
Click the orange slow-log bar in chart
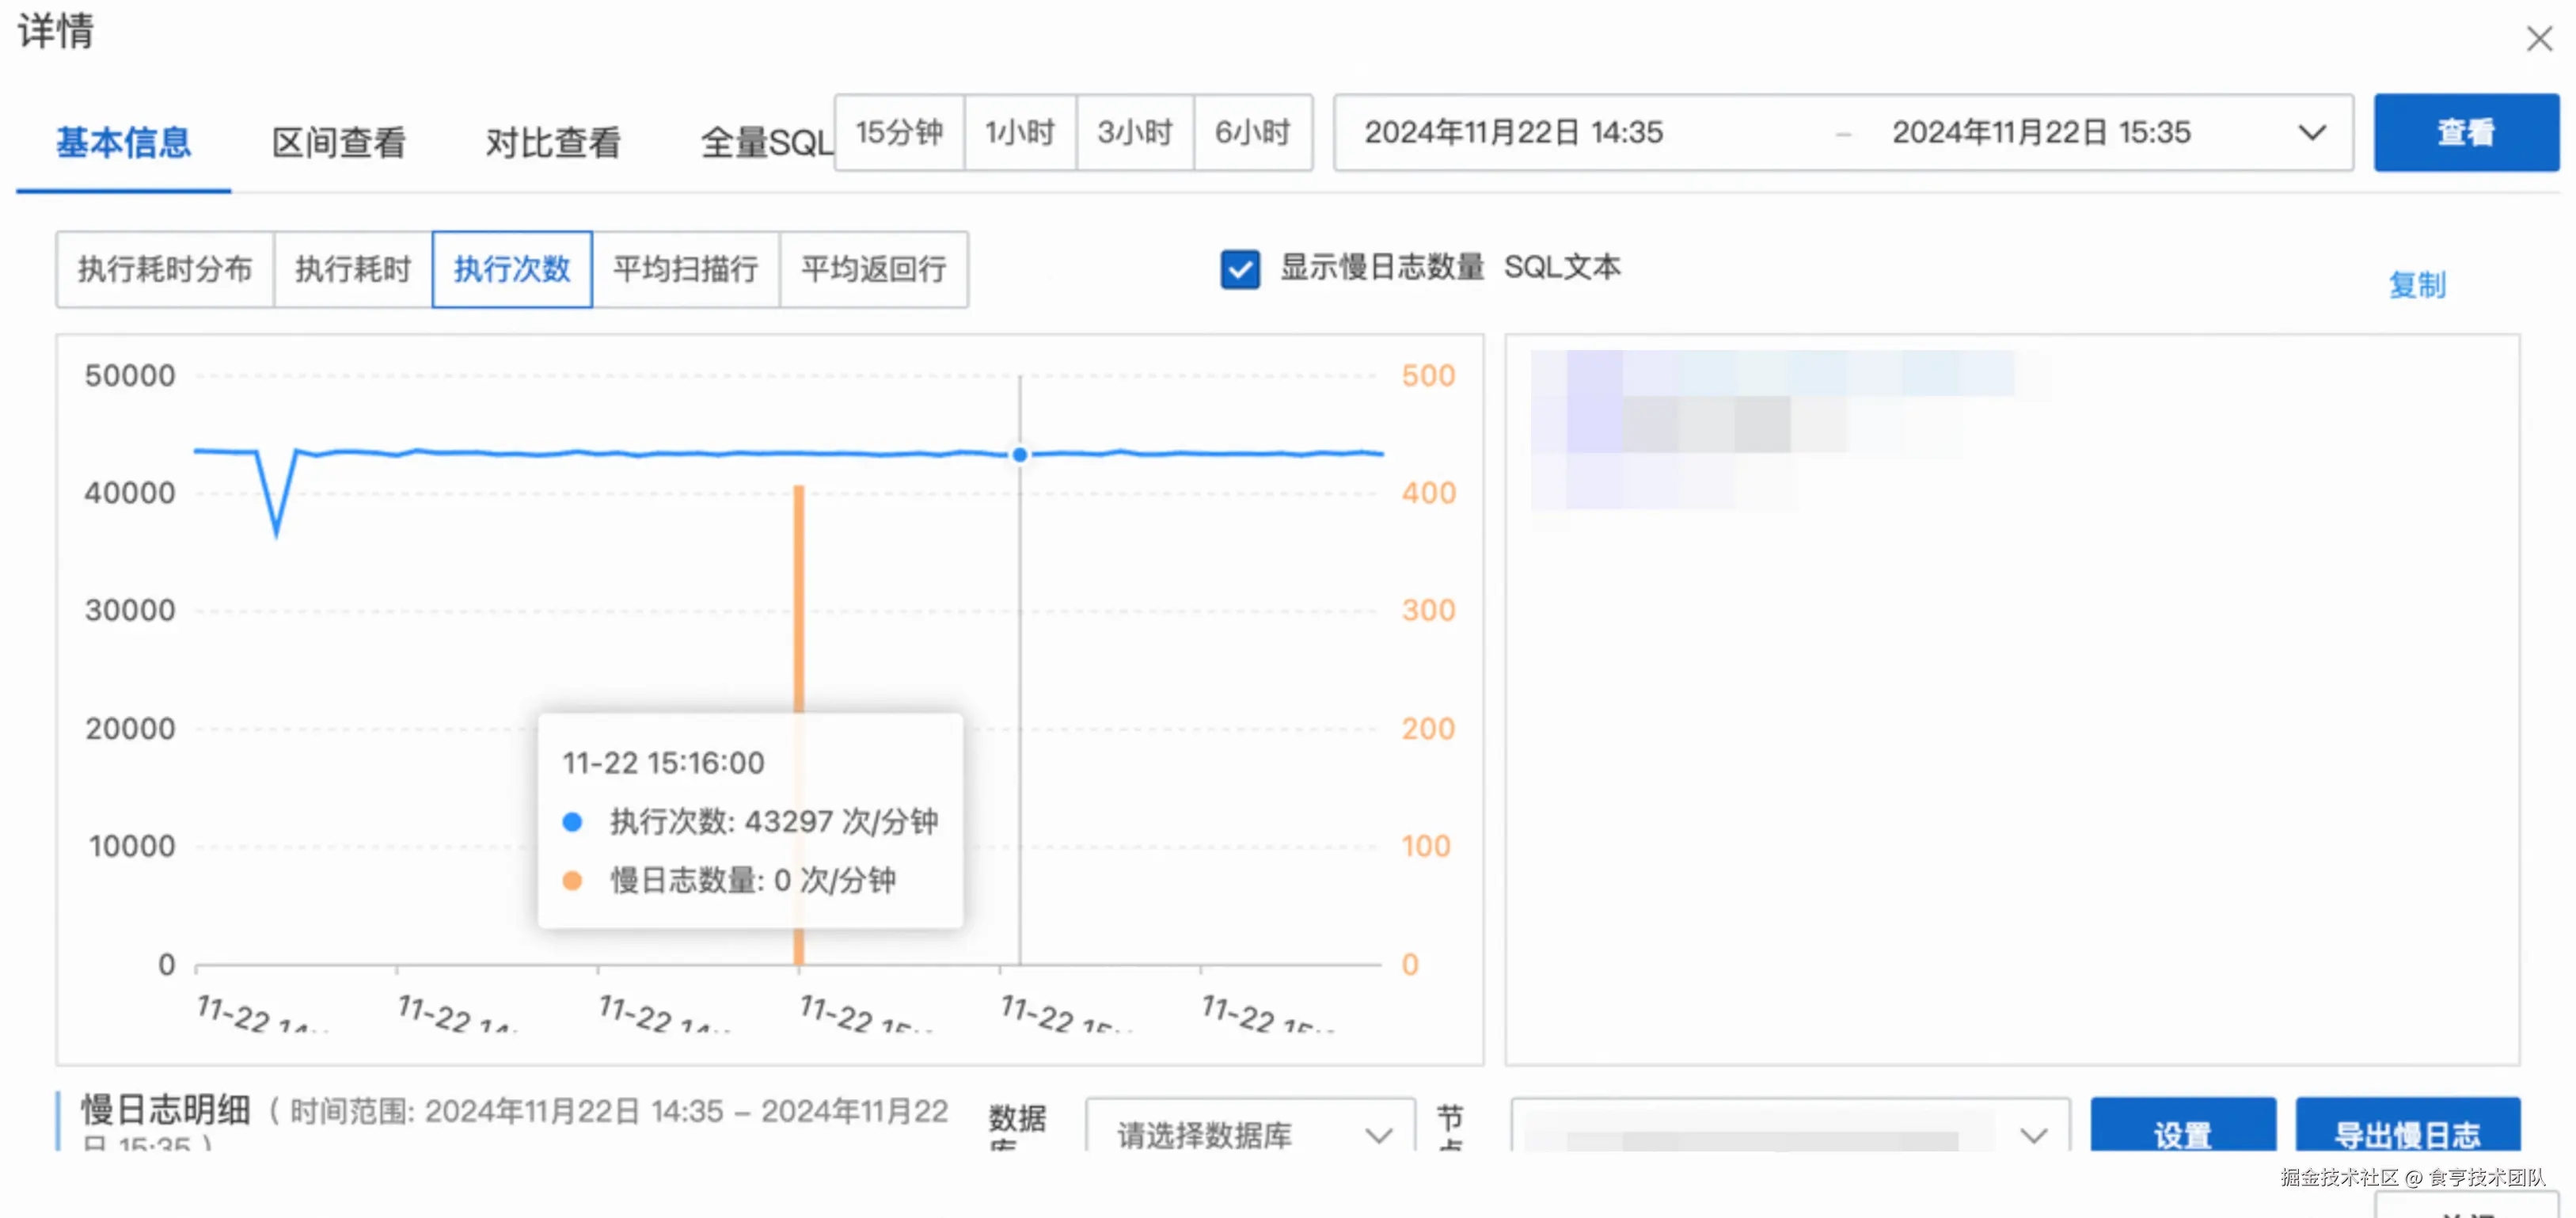coord(798,600)
